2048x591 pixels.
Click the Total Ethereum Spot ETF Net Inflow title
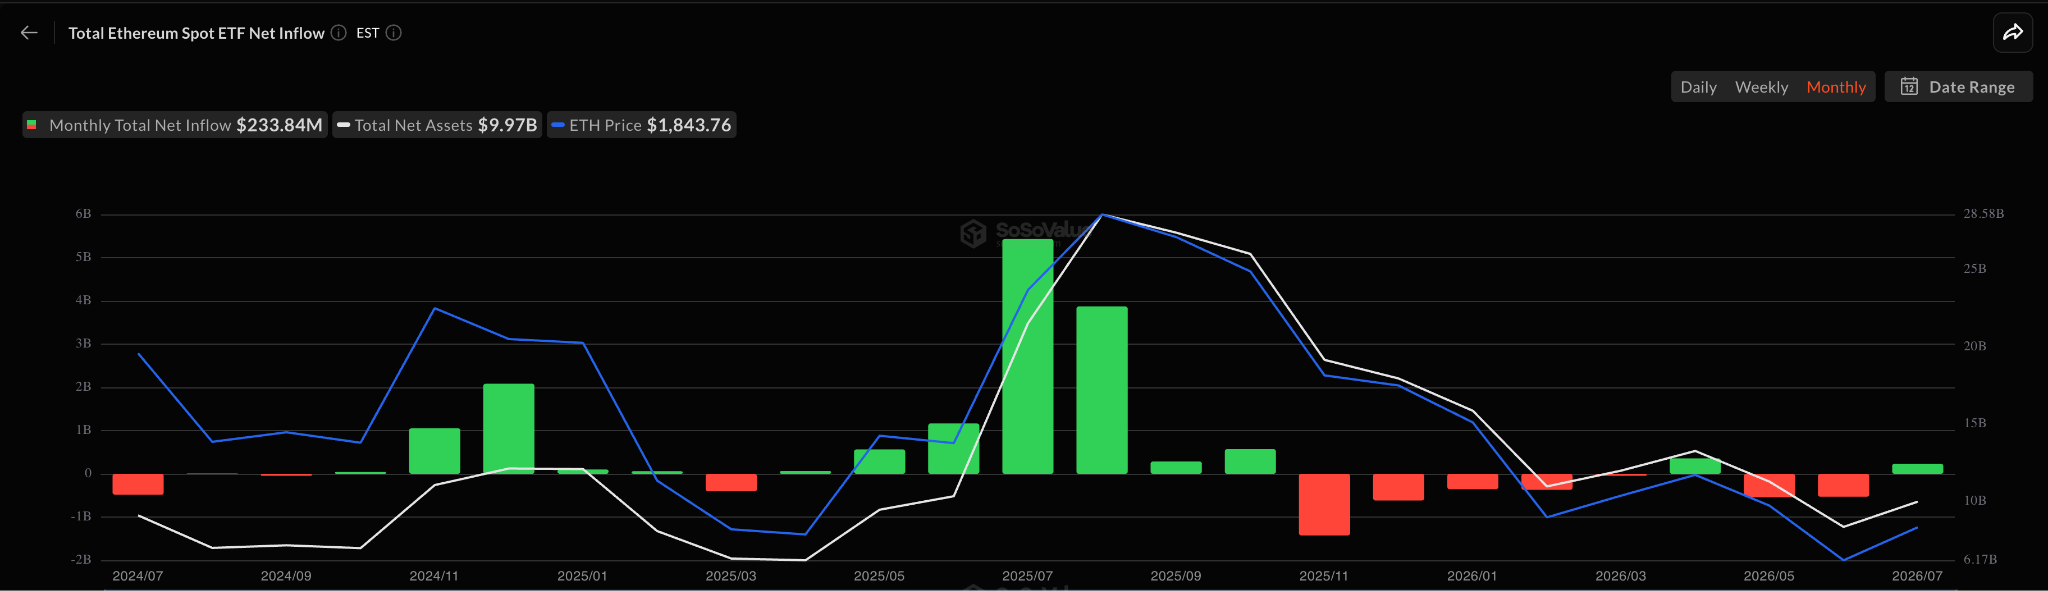196,33
